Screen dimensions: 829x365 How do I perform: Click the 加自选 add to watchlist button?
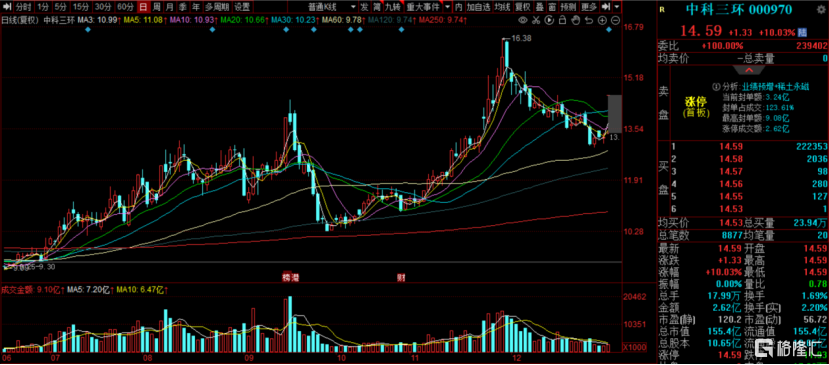pyautogui.click(x=478, y=7)
